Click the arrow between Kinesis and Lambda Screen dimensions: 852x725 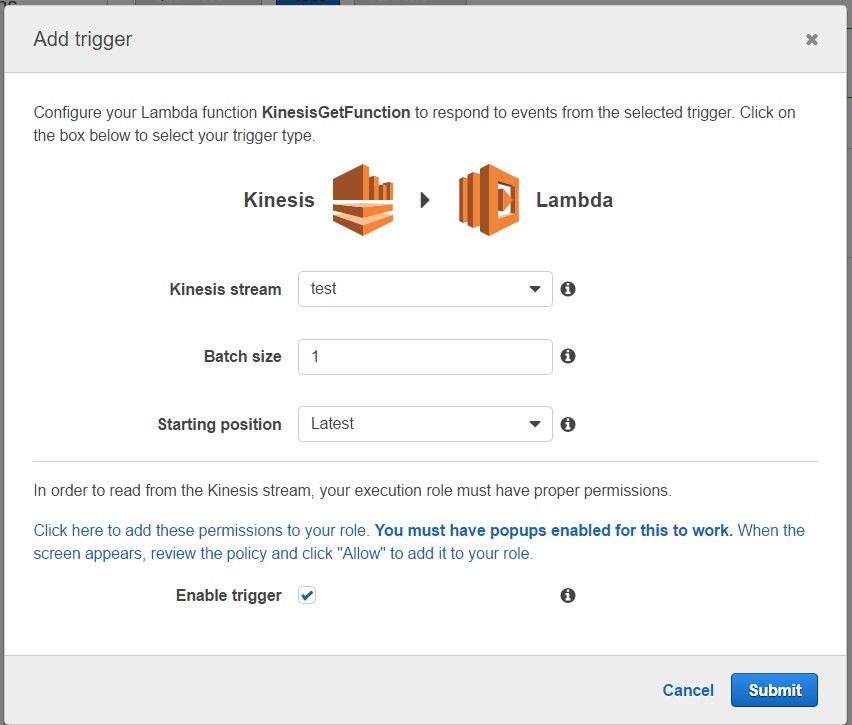tap(425, 200)
